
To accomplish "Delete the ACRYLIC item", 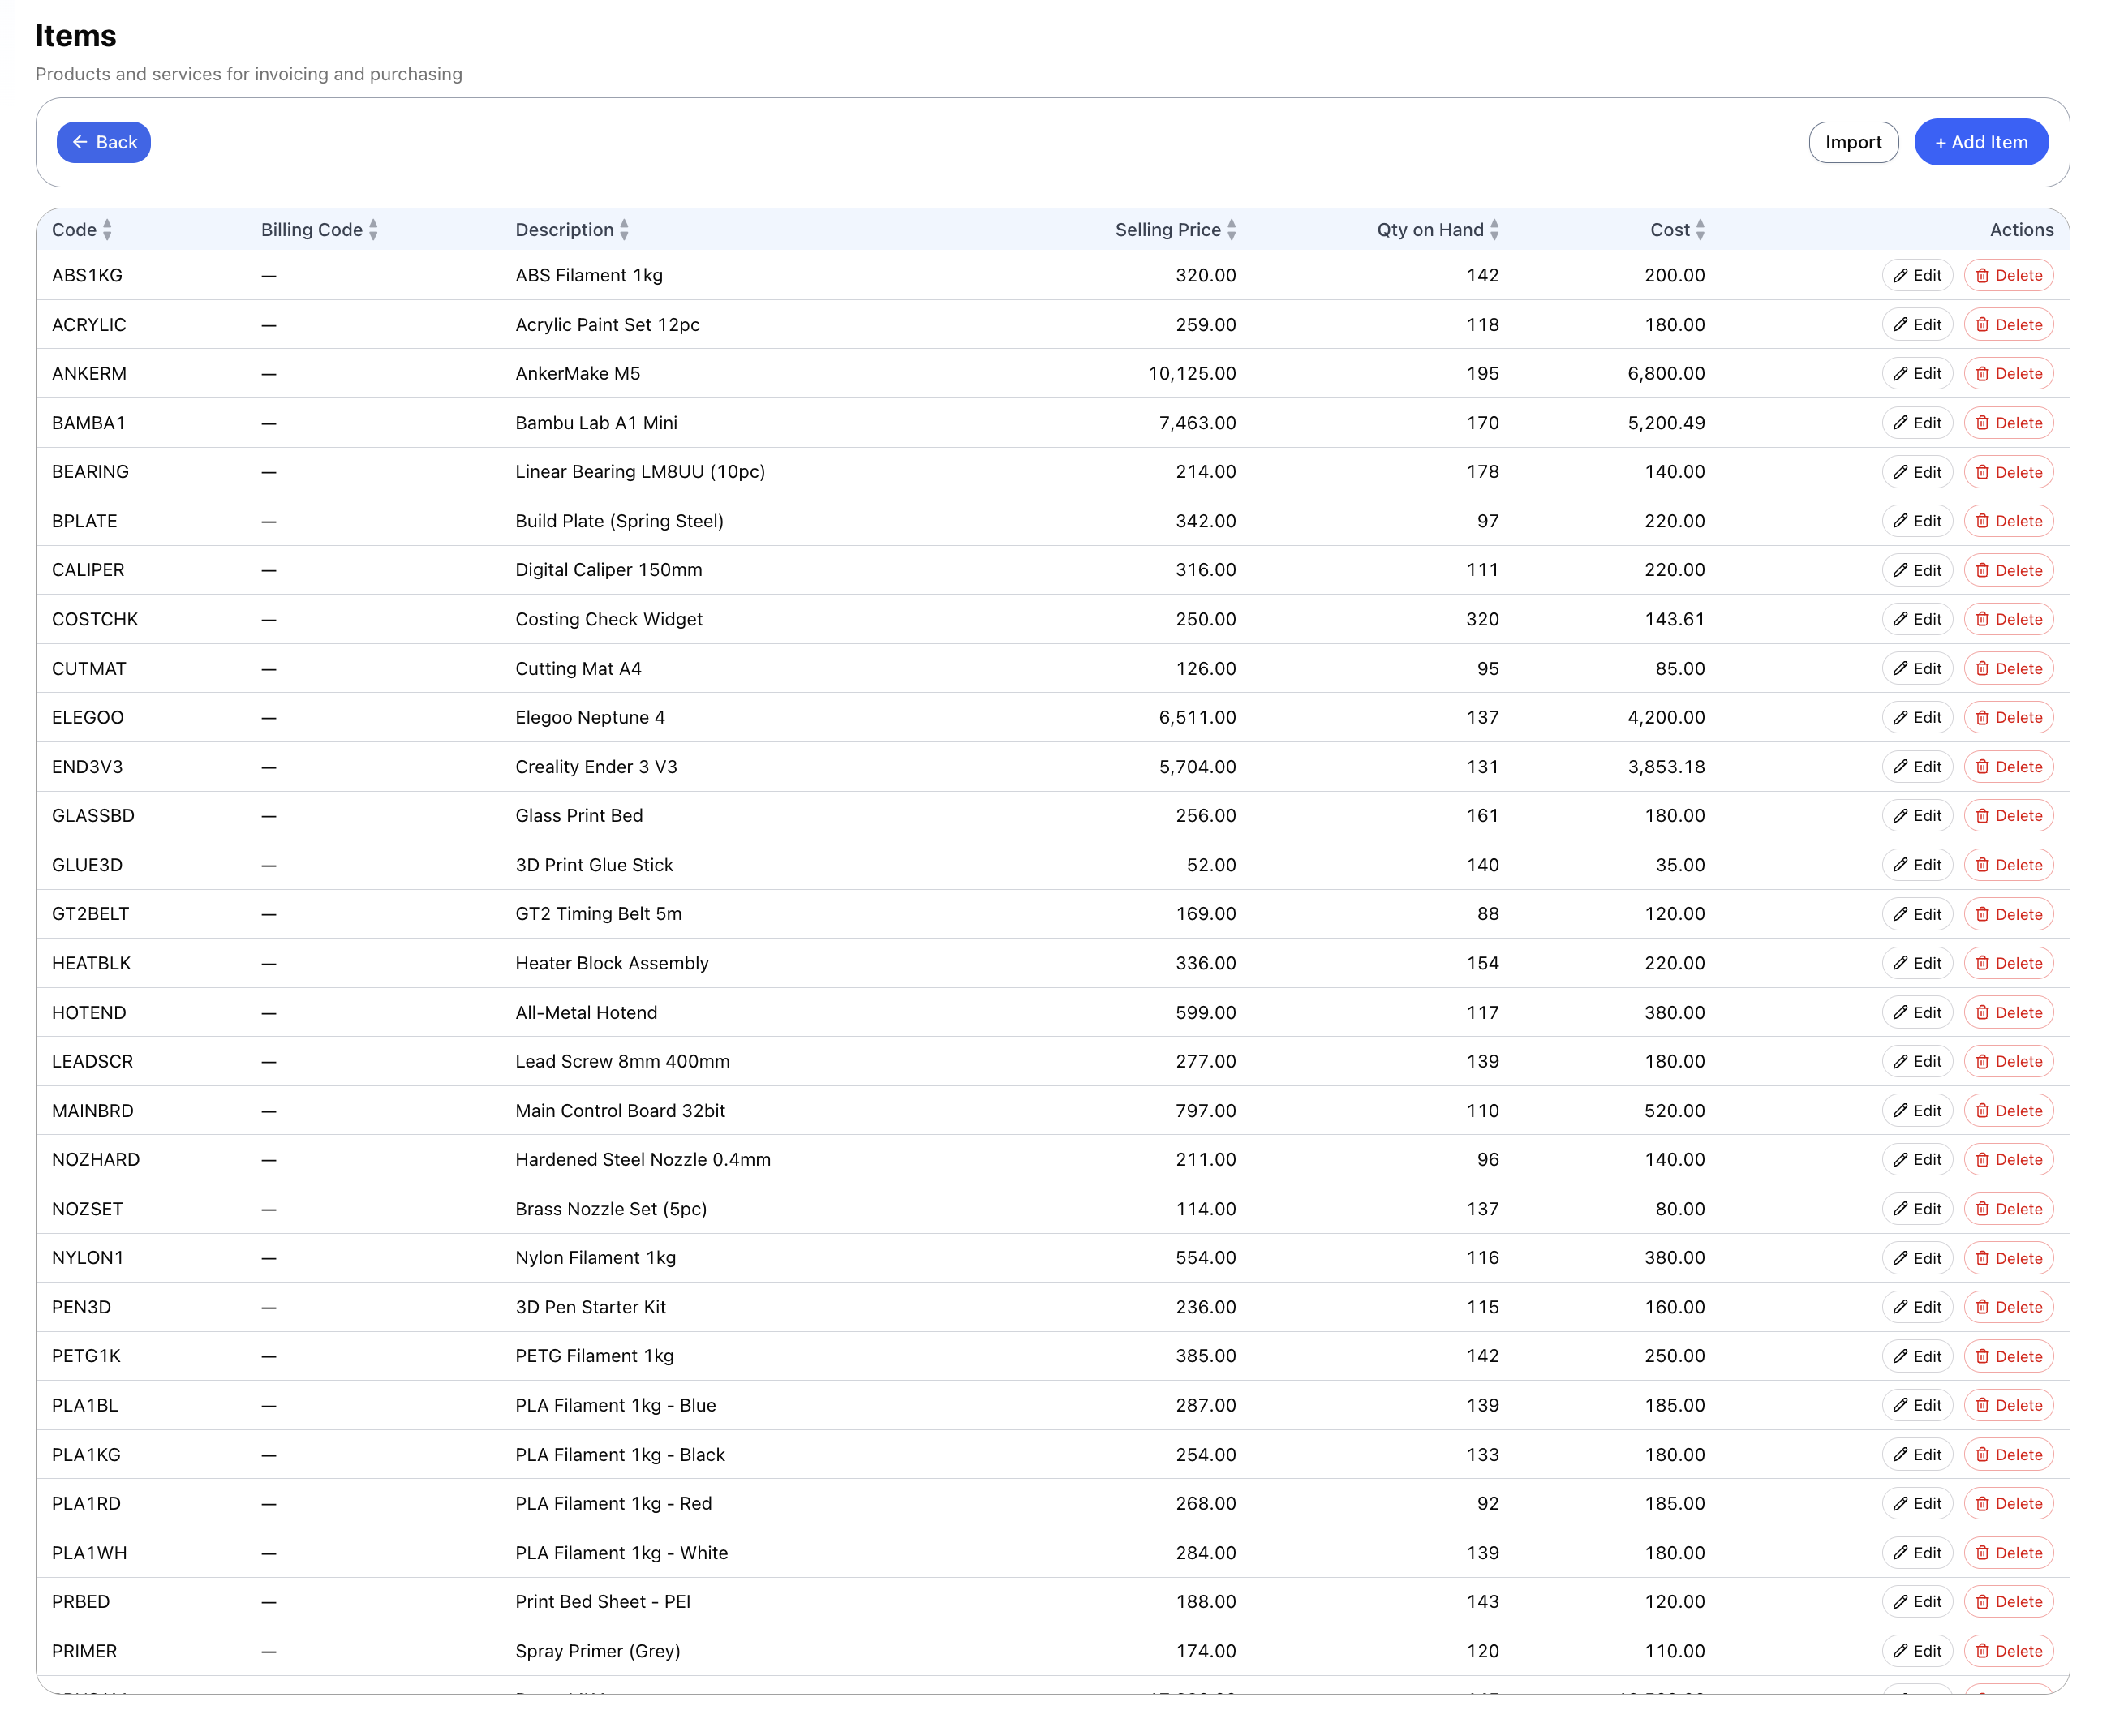I will pos(2008,325).
